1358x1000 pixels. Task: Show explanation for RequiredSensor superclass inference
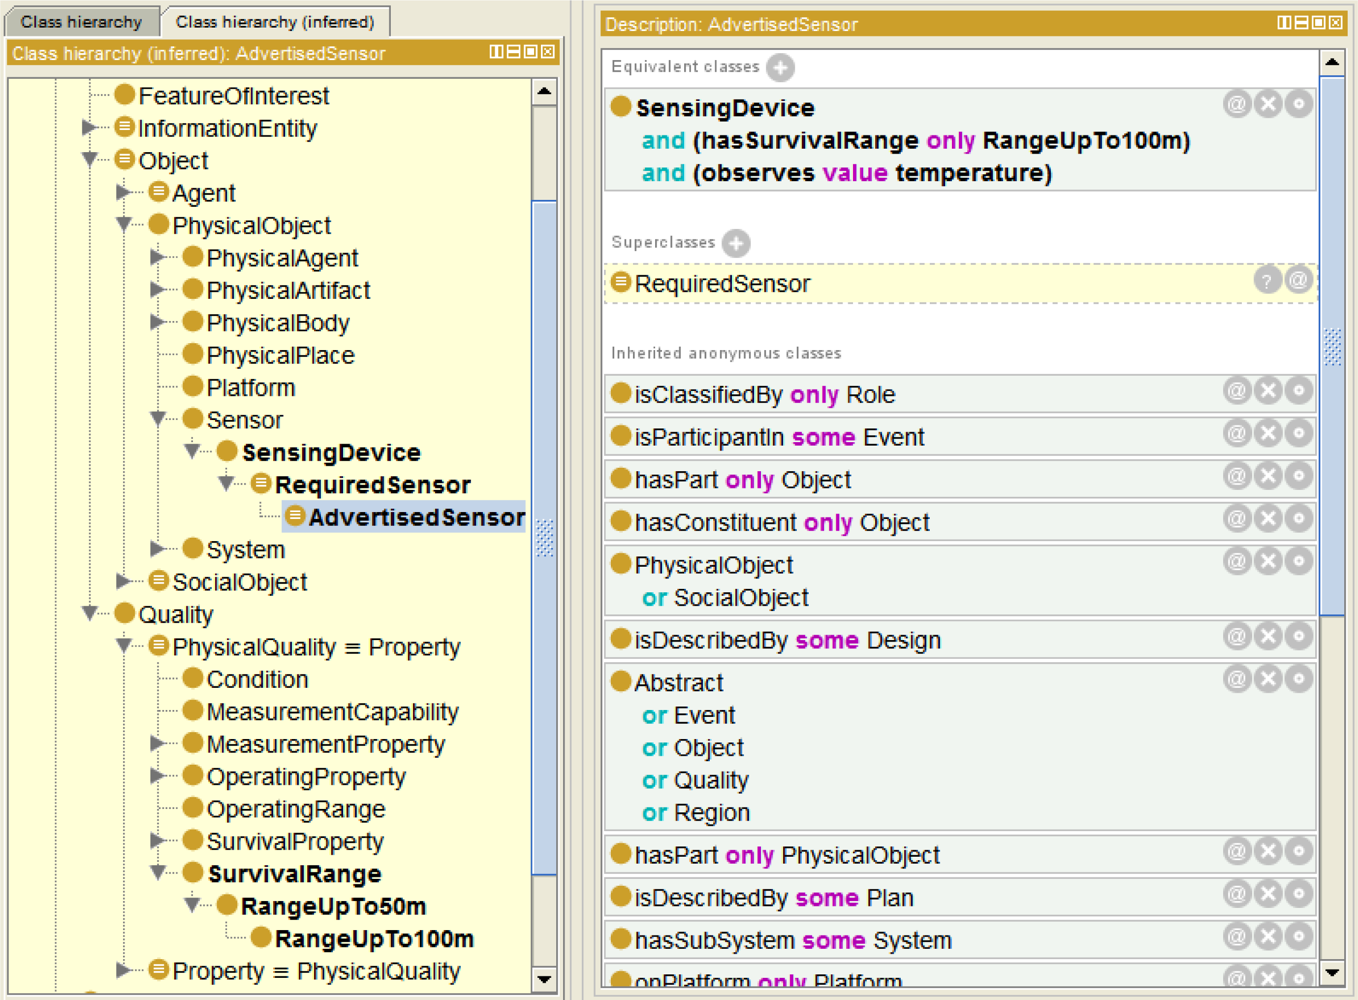[1267, 281]
